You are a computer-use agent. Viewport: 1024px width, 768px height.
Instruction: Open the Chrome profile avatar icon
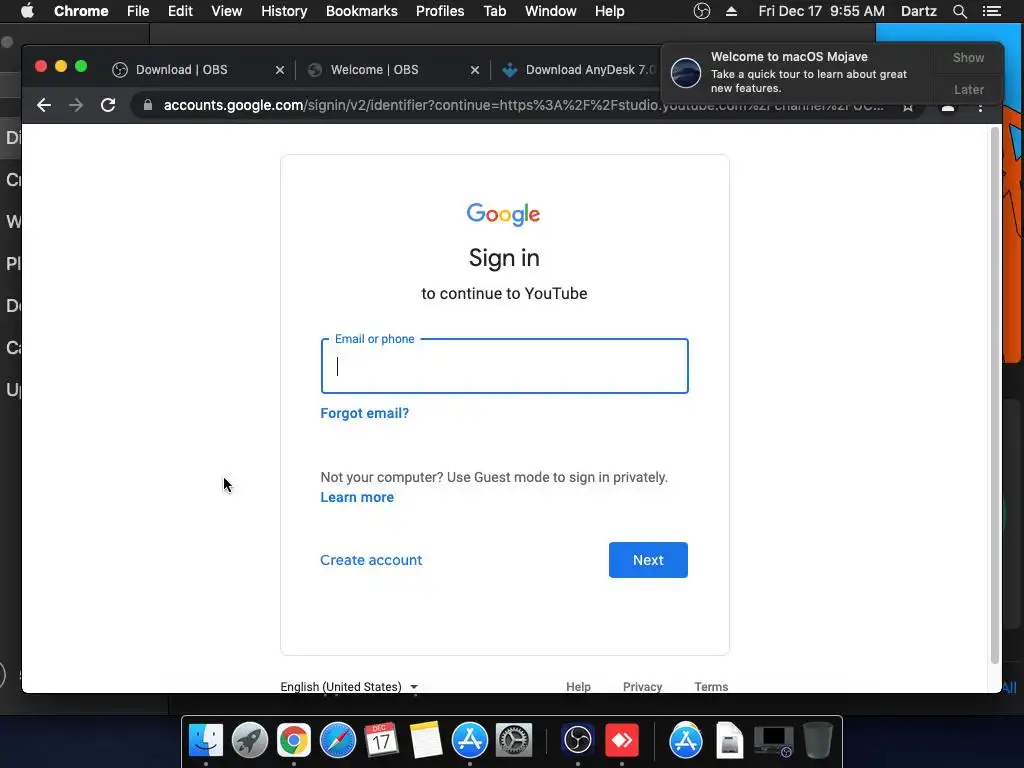948,108
